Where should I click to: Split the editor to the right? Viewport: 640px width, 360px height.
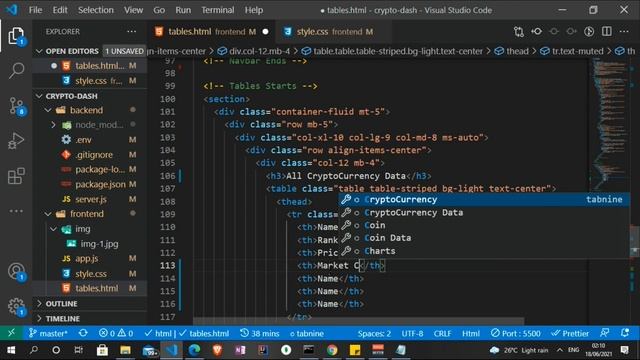coord(607,31)
